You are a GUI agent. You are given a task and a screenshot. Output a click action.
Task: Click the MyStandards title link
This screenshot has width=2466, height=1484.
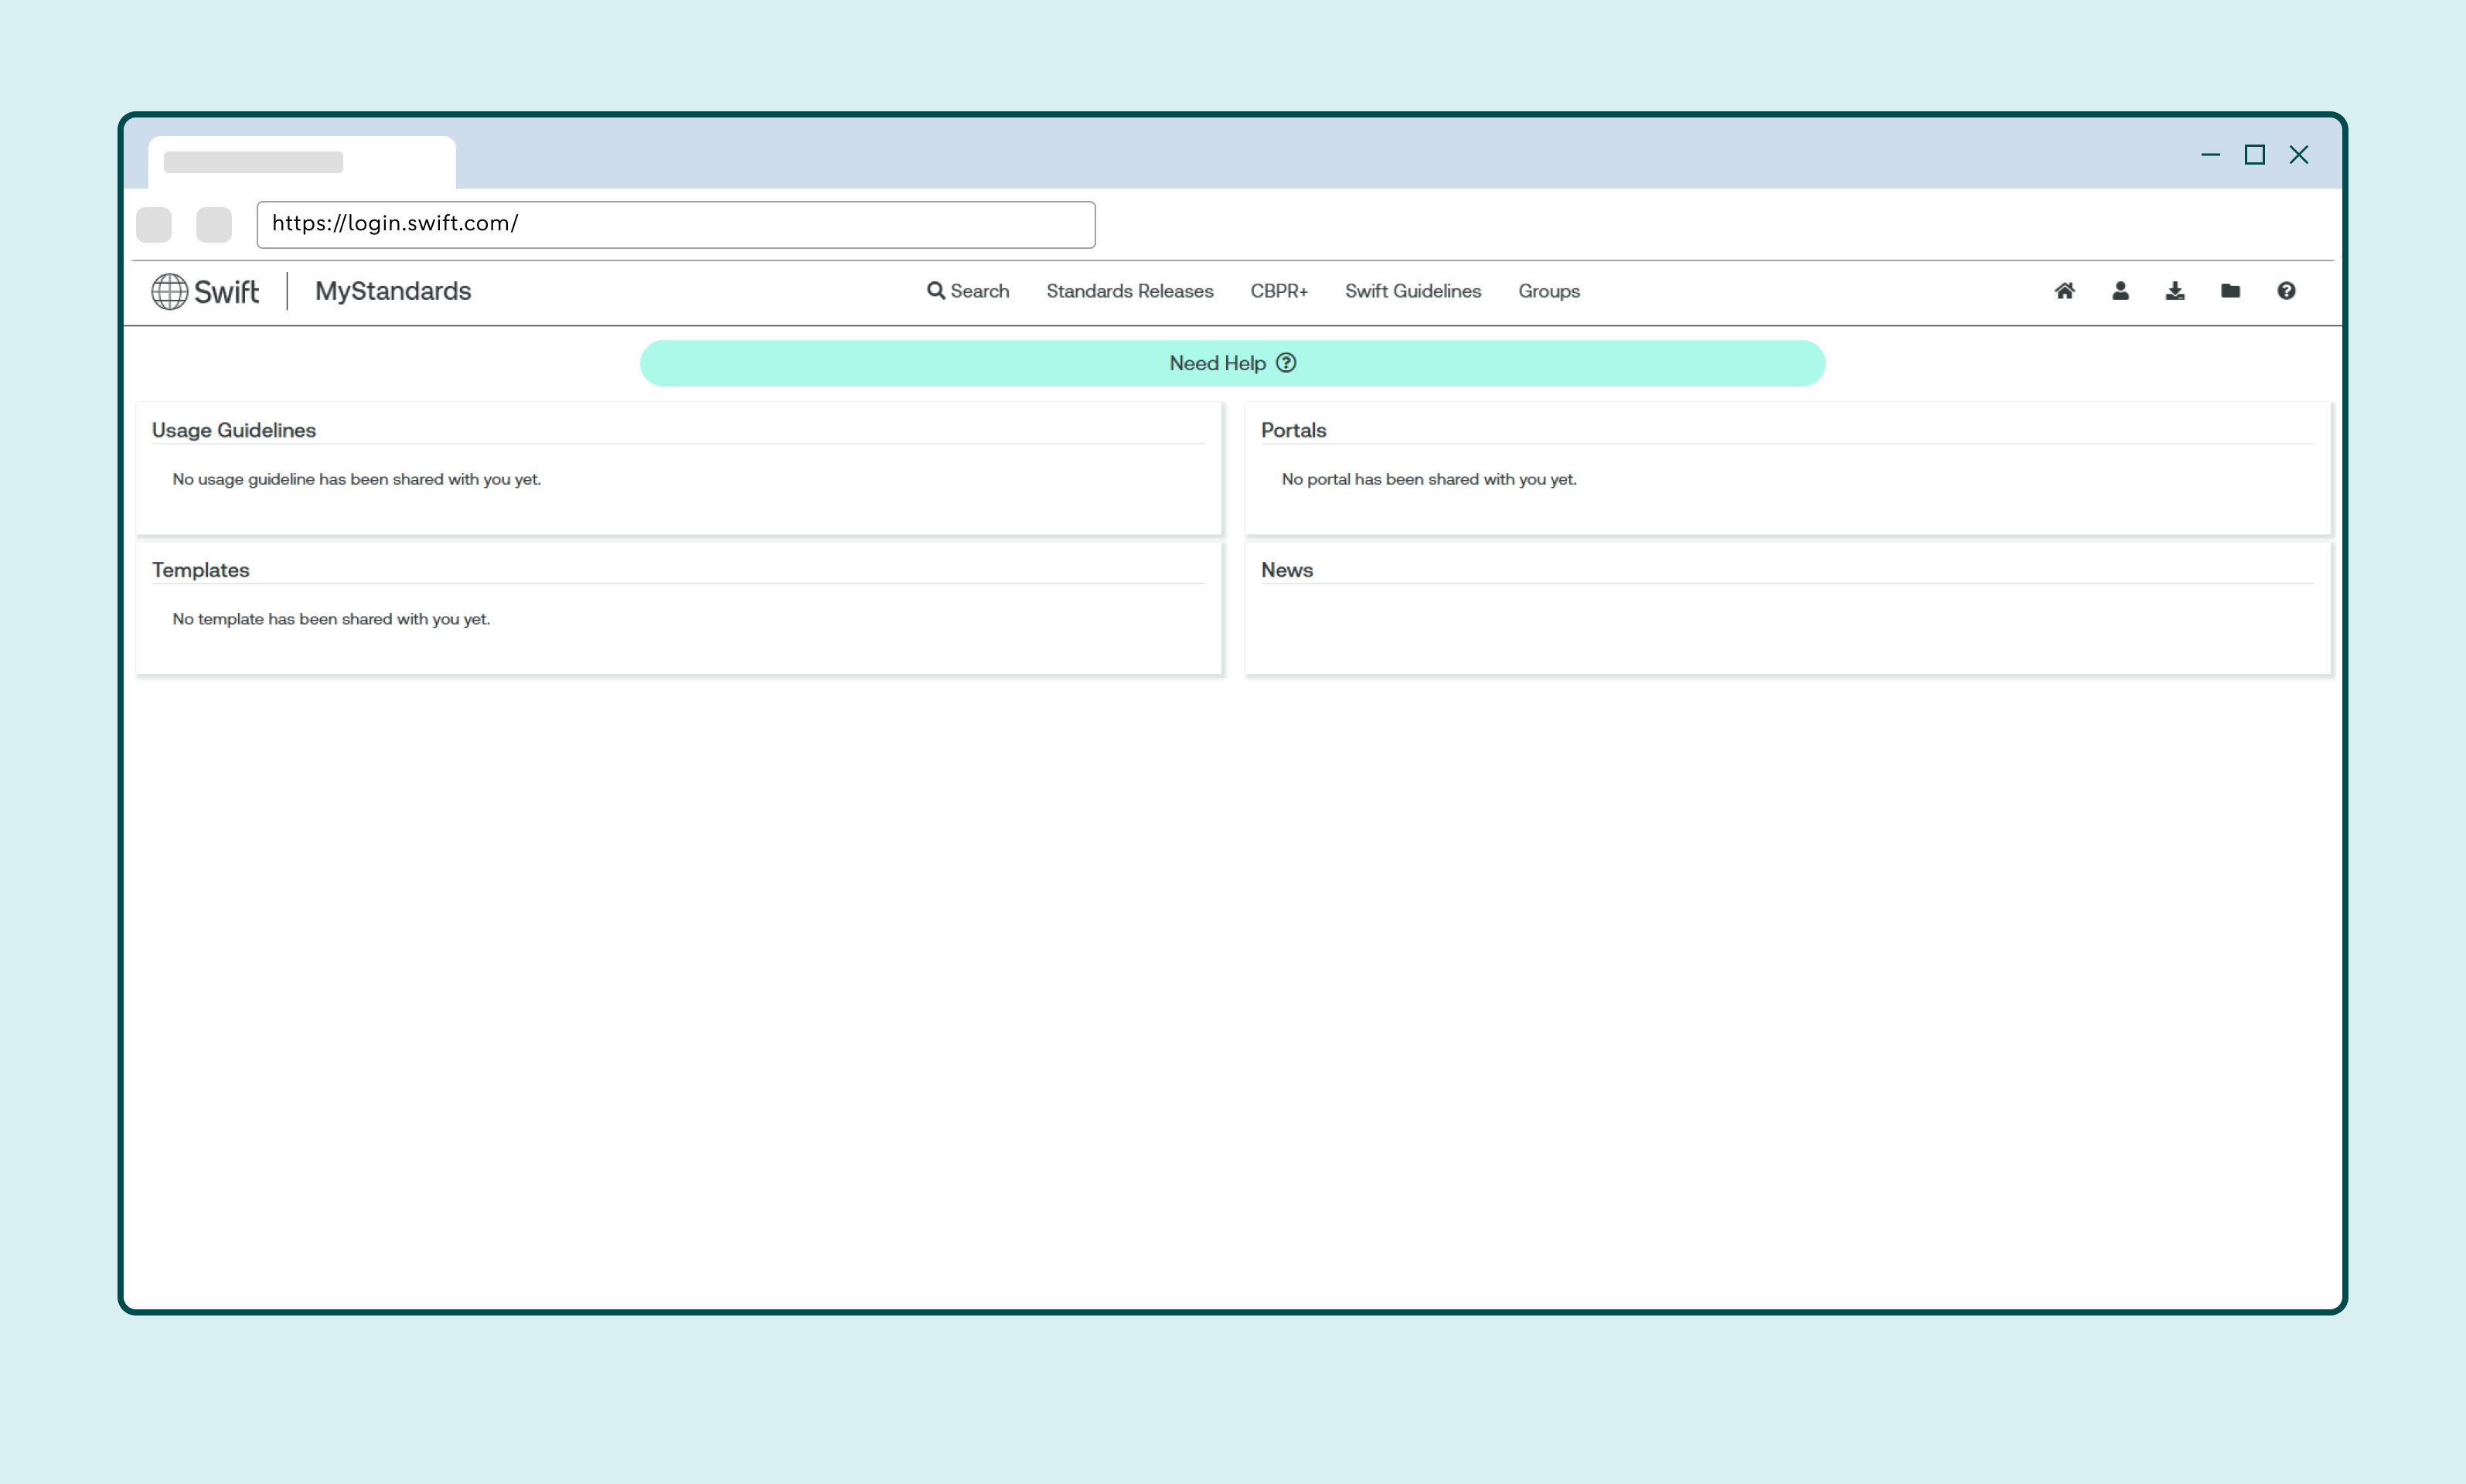393,291
